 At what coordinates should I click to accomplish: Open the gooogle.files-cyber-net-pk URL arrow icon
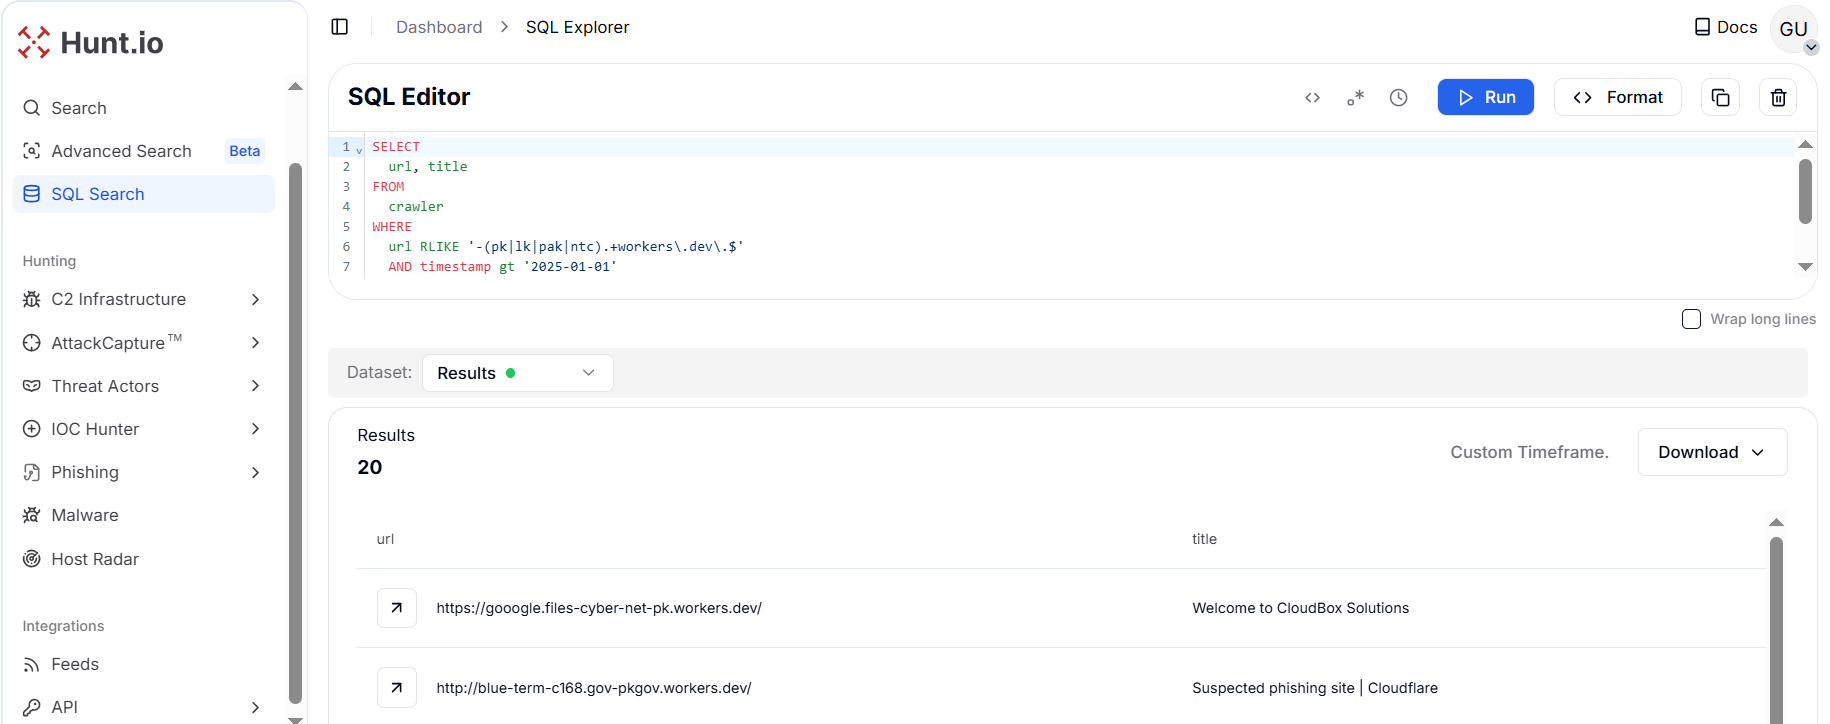coord(397,608)
